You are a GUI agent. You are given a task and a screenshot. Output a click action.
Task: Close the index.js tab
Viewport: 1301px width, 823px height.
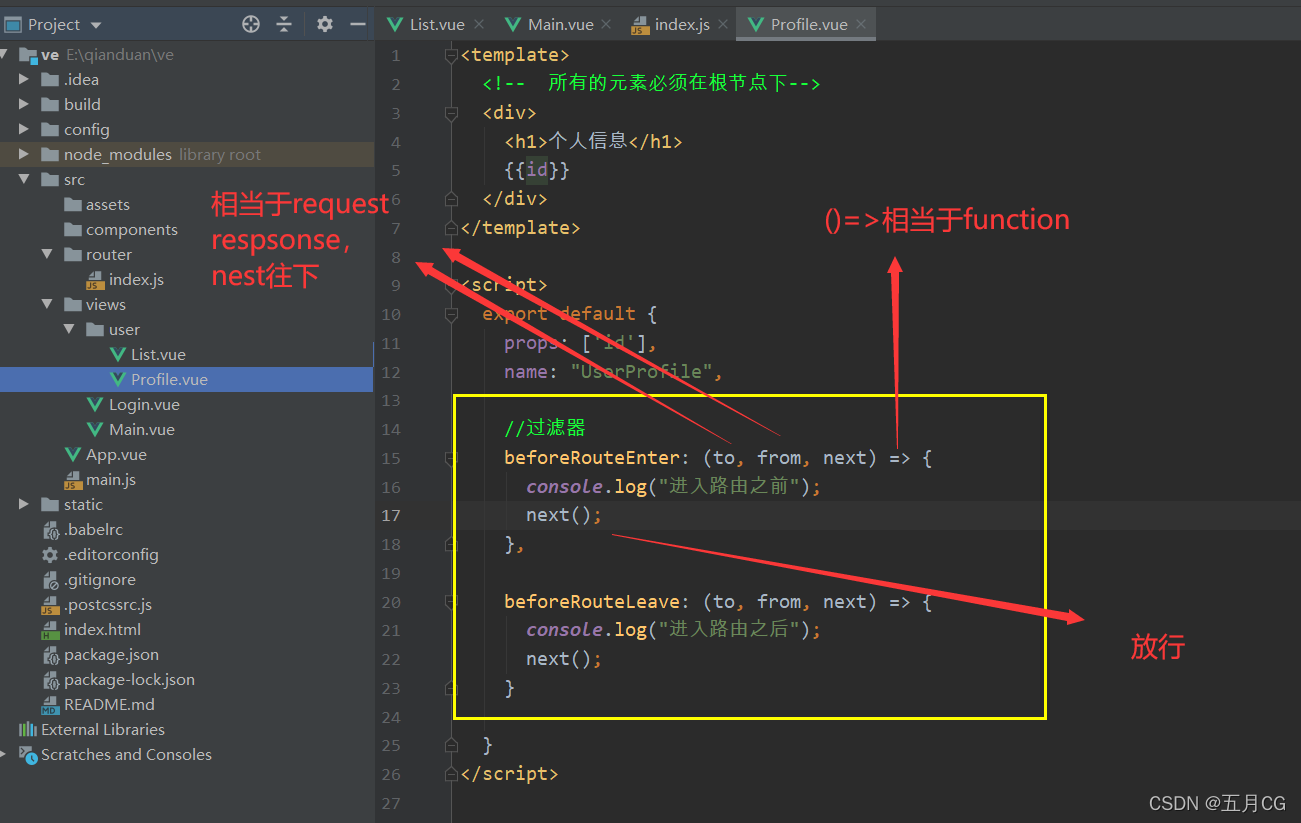pos(723,24)
